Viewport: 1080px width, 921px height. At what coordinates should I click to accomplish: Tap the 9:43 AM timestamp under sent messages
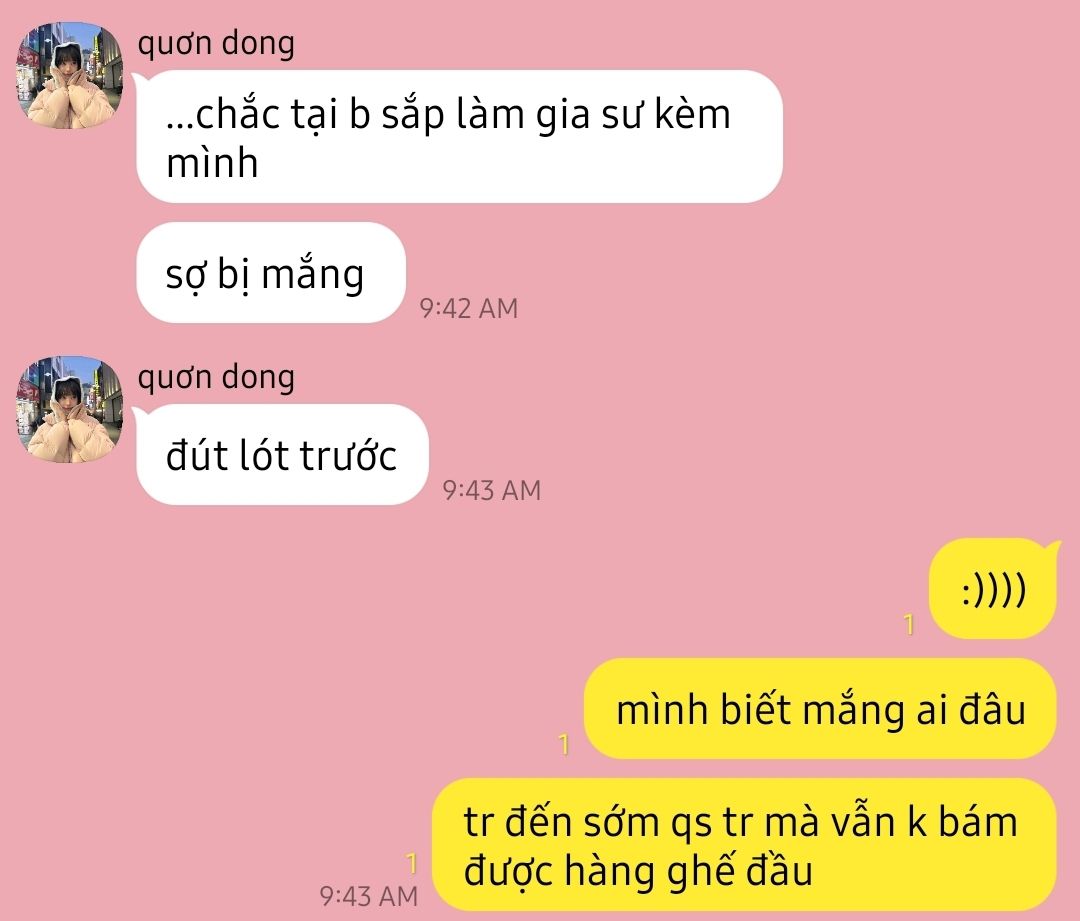click(368, 896)
